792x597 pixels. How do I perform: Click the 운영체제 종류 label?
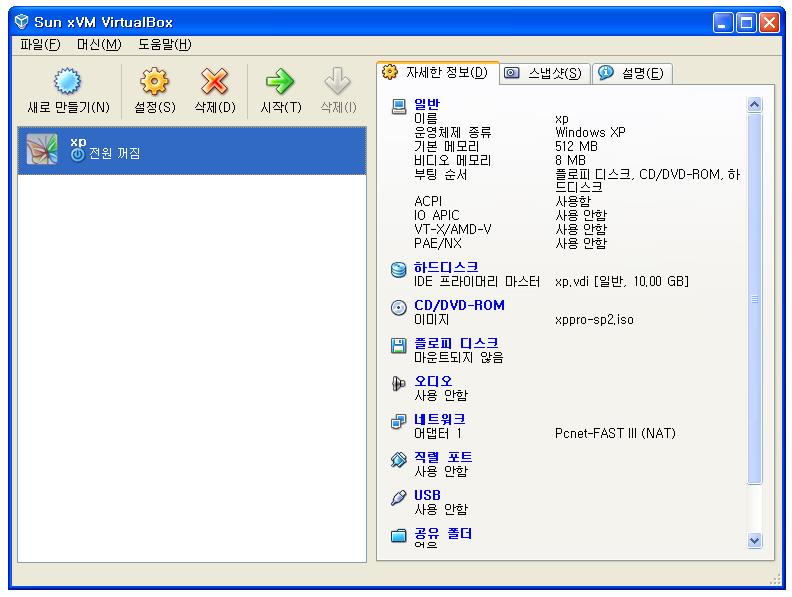[x=453, y=132]
